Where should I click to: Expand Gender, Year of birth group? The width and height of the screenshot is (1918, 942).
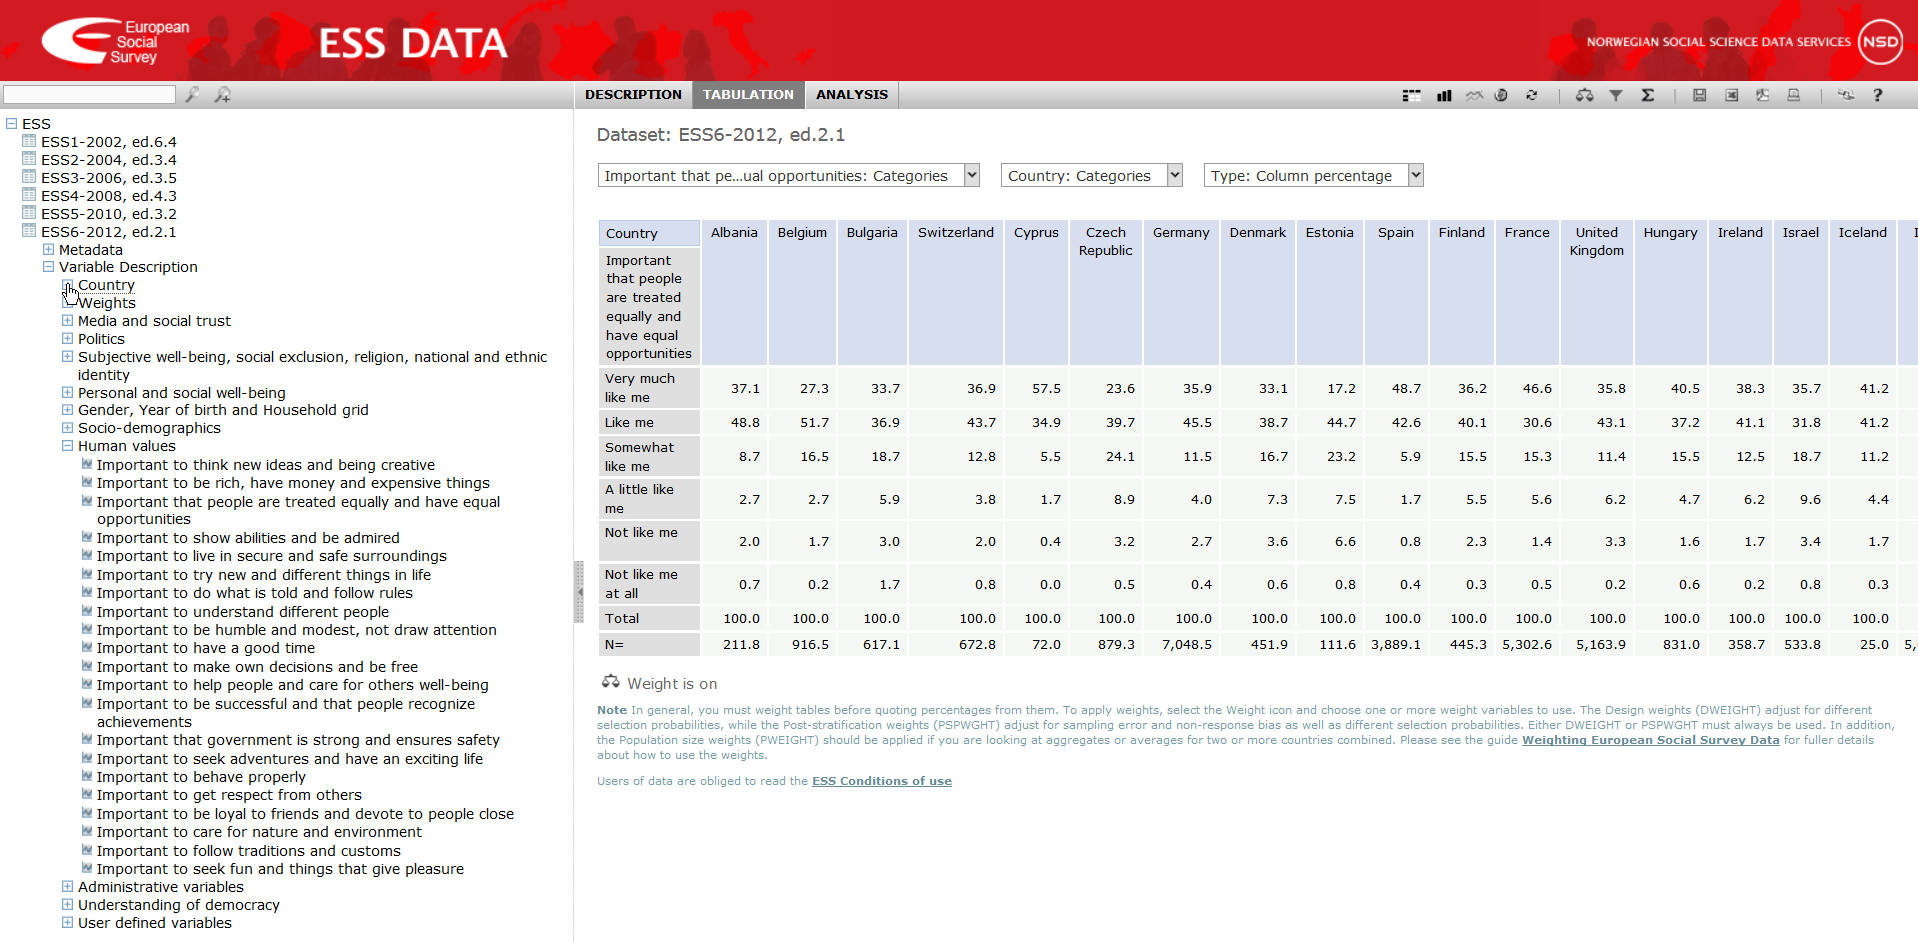67,409
